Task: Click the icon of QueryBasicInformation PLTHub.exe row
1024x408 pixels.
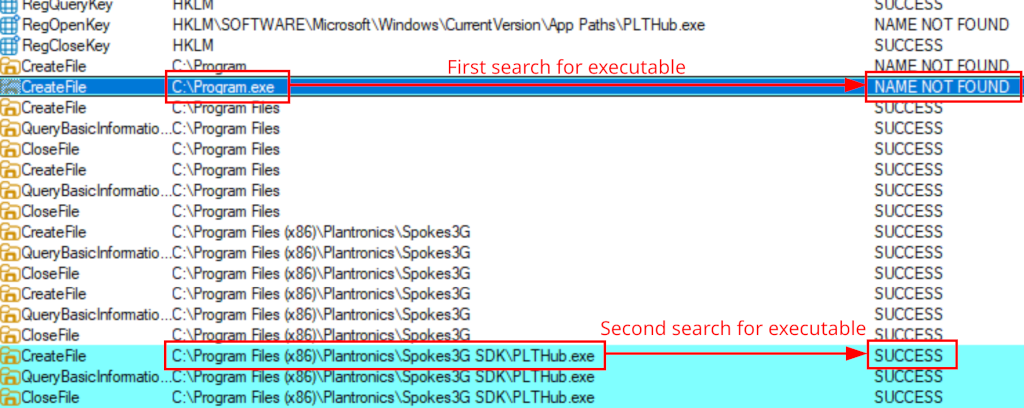Action: coord(10,377)
